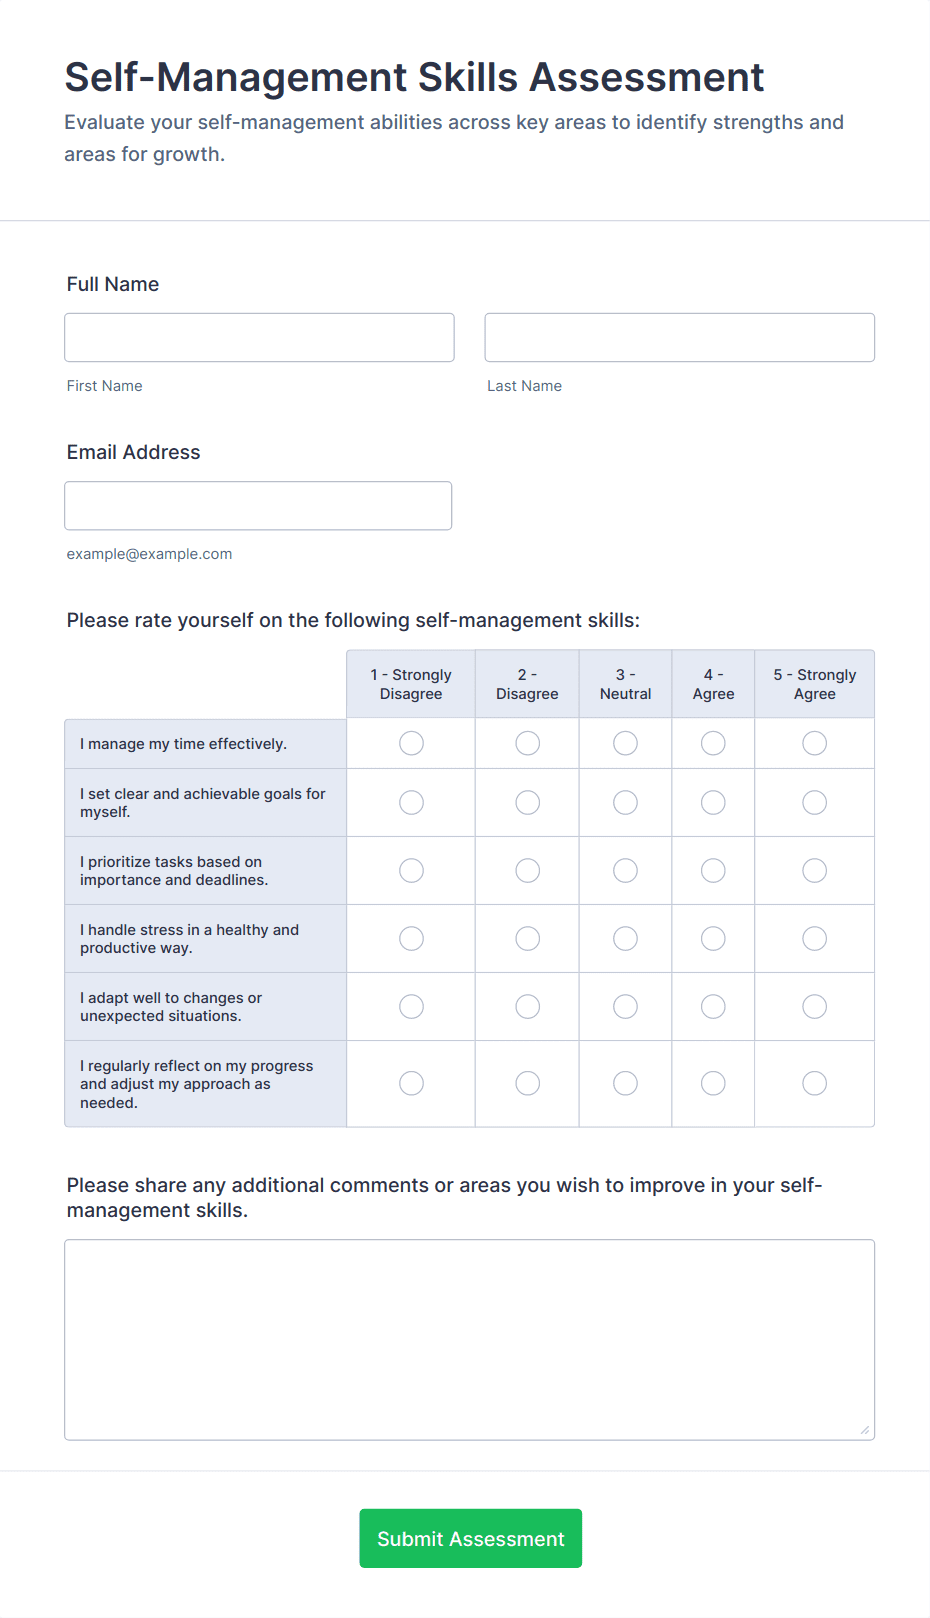This screenshot has width=930, height=1618.
Task: Select Disagree for adapting well to changes
Action: tap(527, 1006)
